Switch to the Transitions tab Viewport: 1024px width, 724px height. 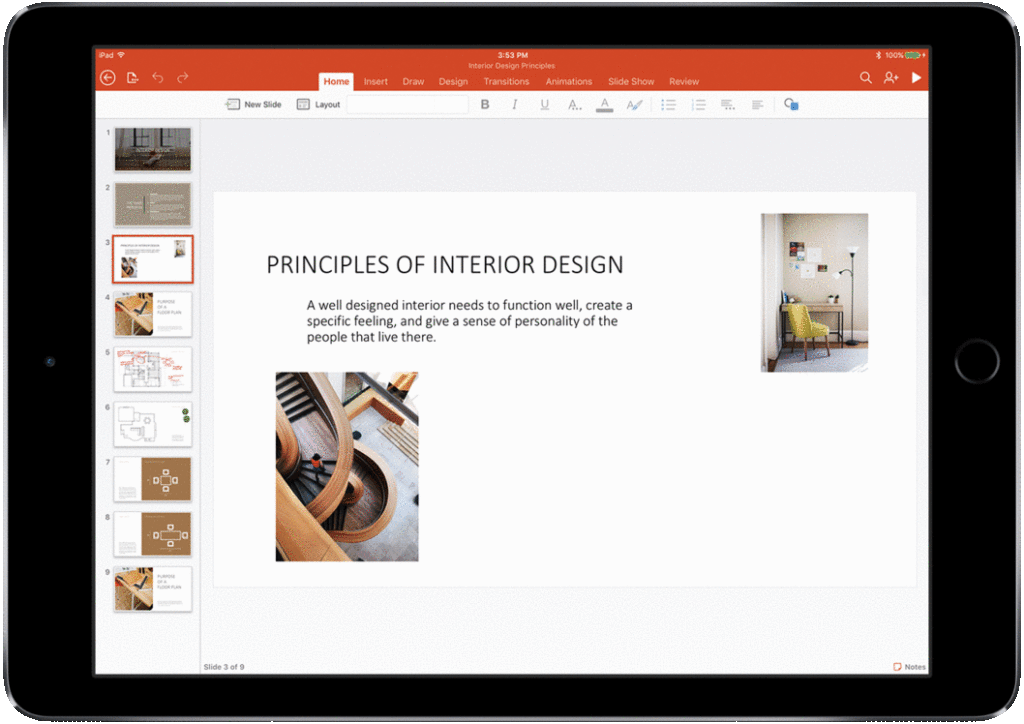click(x=506, y=82)
